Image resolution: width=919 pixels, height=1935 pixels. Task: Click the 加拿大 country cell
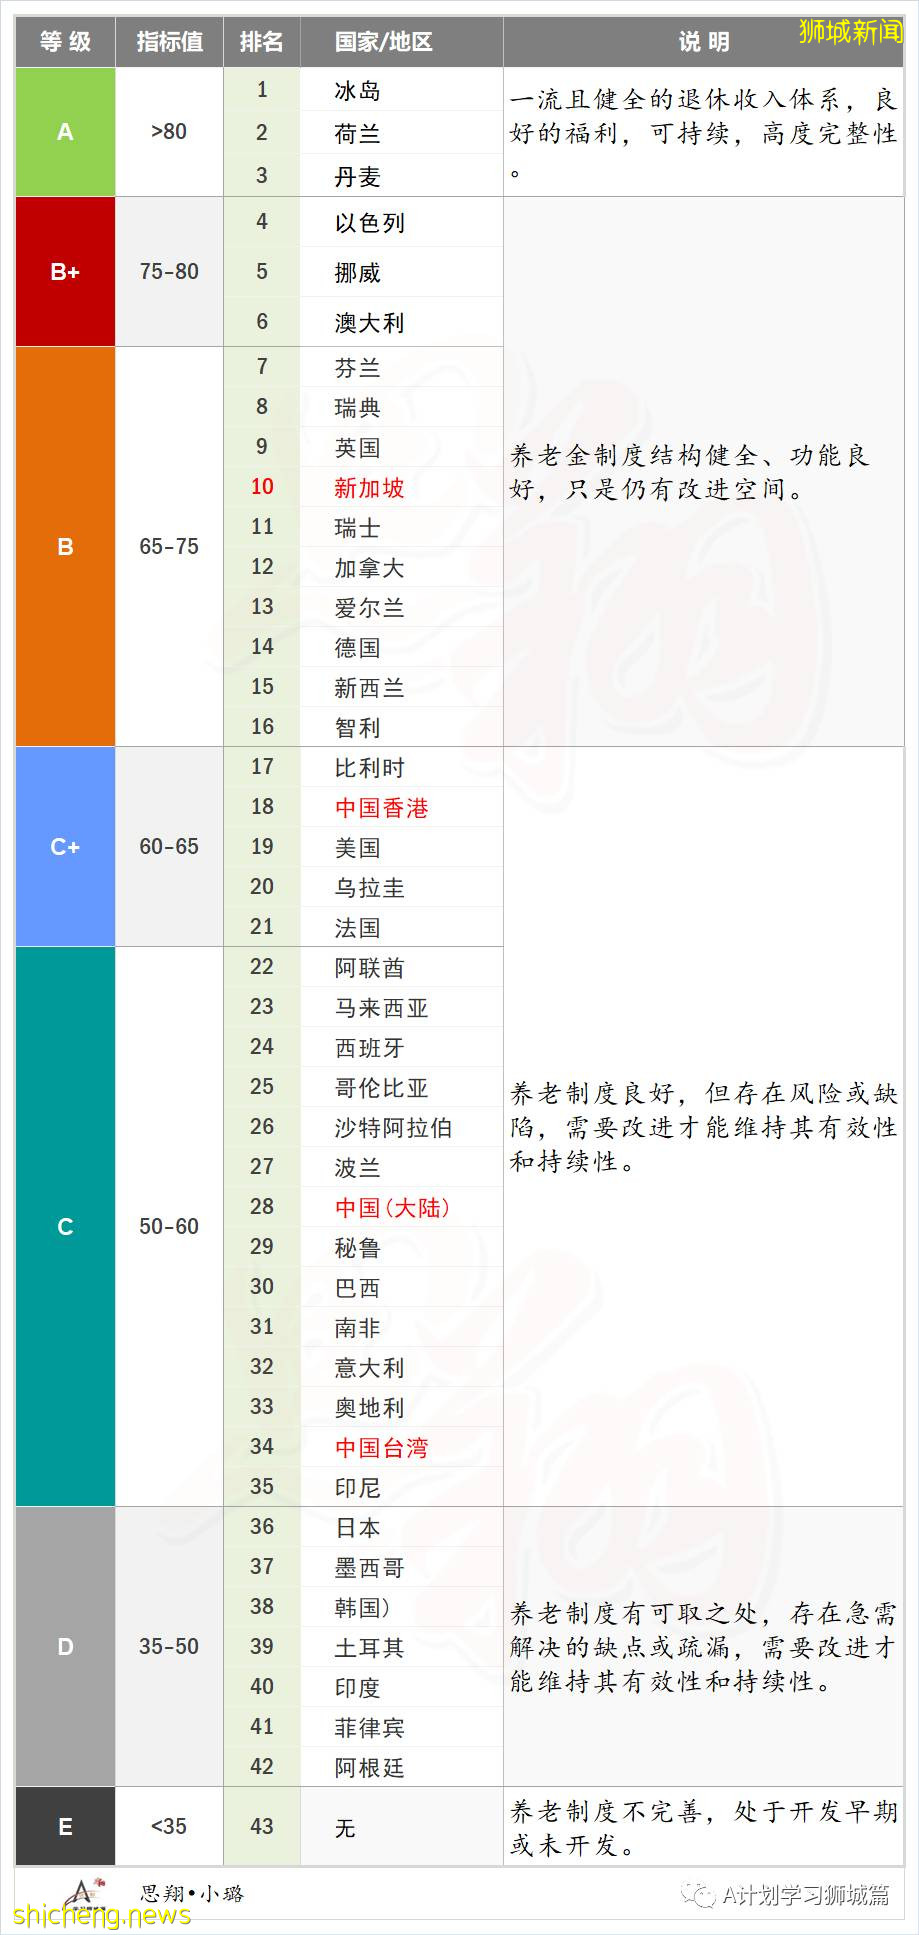401,567
